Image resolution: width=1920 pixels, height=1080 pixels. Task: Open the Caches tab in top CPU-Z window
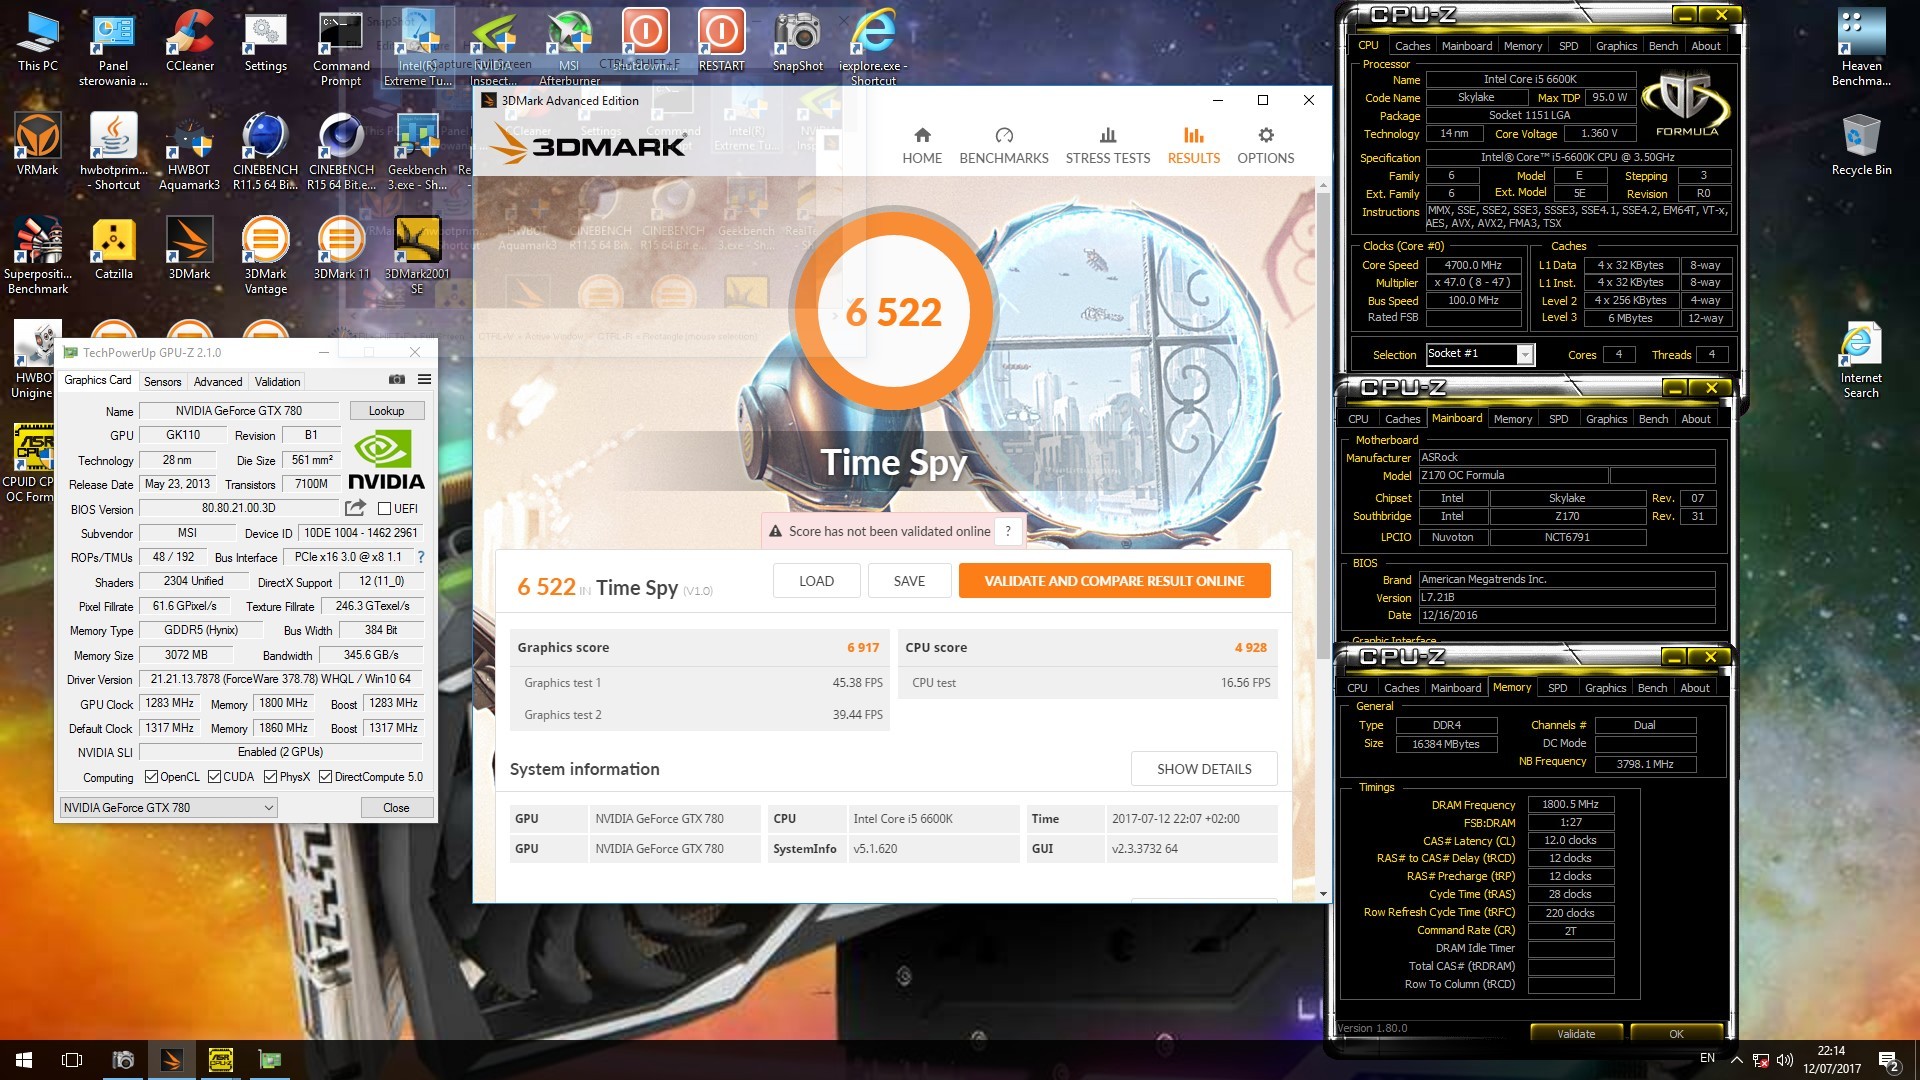coord(1412,46)
